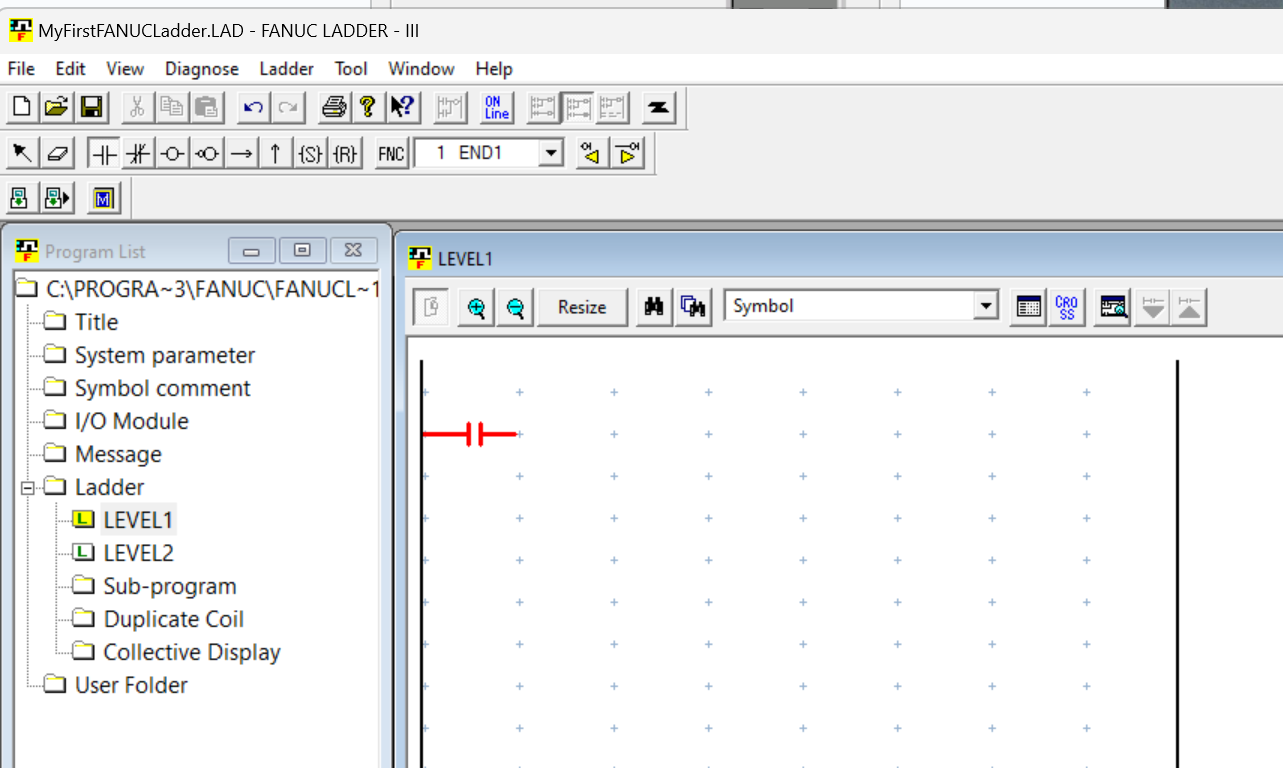Open the Ladder menu
Image resolution: width=1283 pixels, height=768 pixels.
click(286, 69)
